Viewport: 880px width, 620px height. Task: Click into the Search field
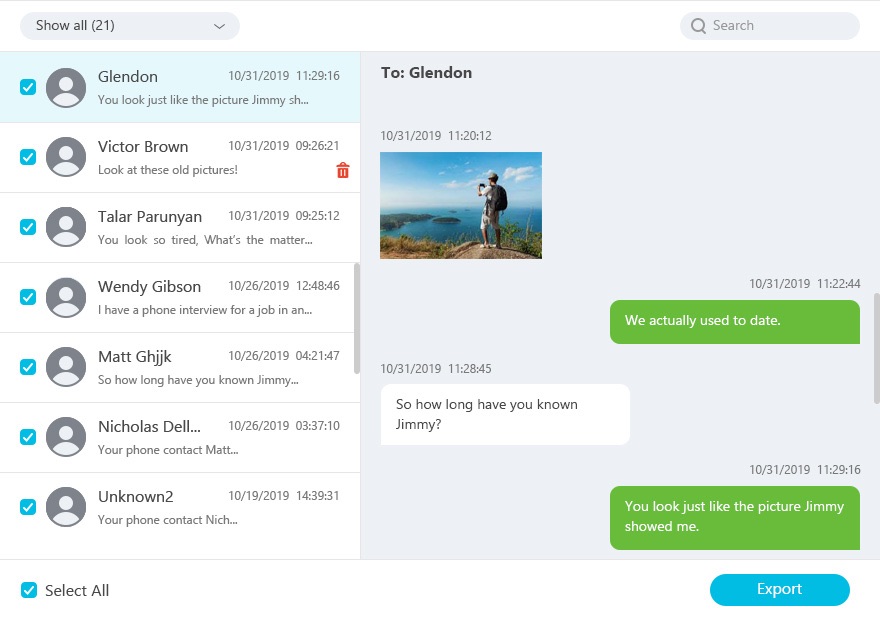pos(770,26)
